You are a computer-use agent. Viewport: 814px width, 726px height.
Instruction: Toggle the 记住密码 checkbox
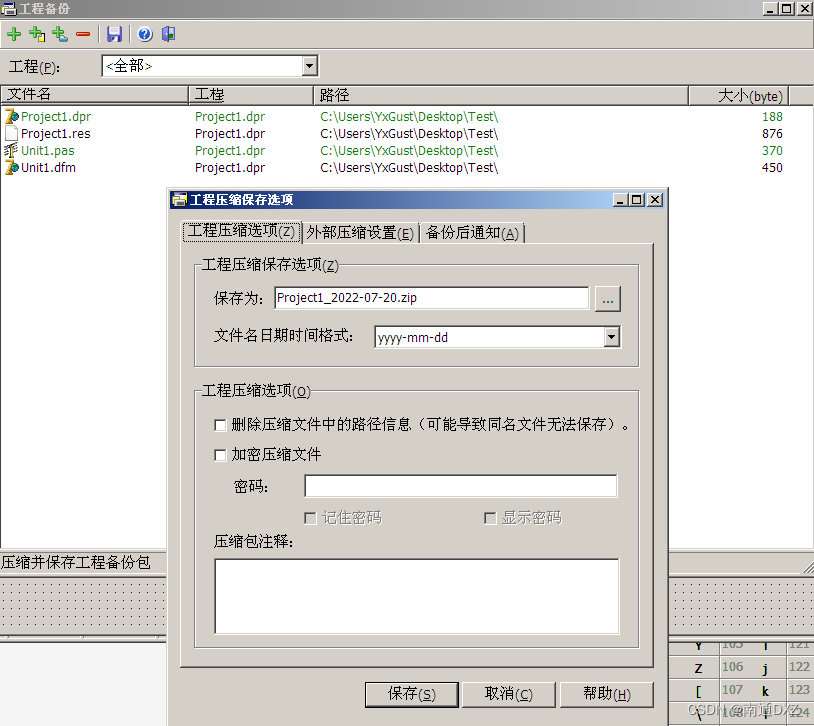click(x=310, y=518)
